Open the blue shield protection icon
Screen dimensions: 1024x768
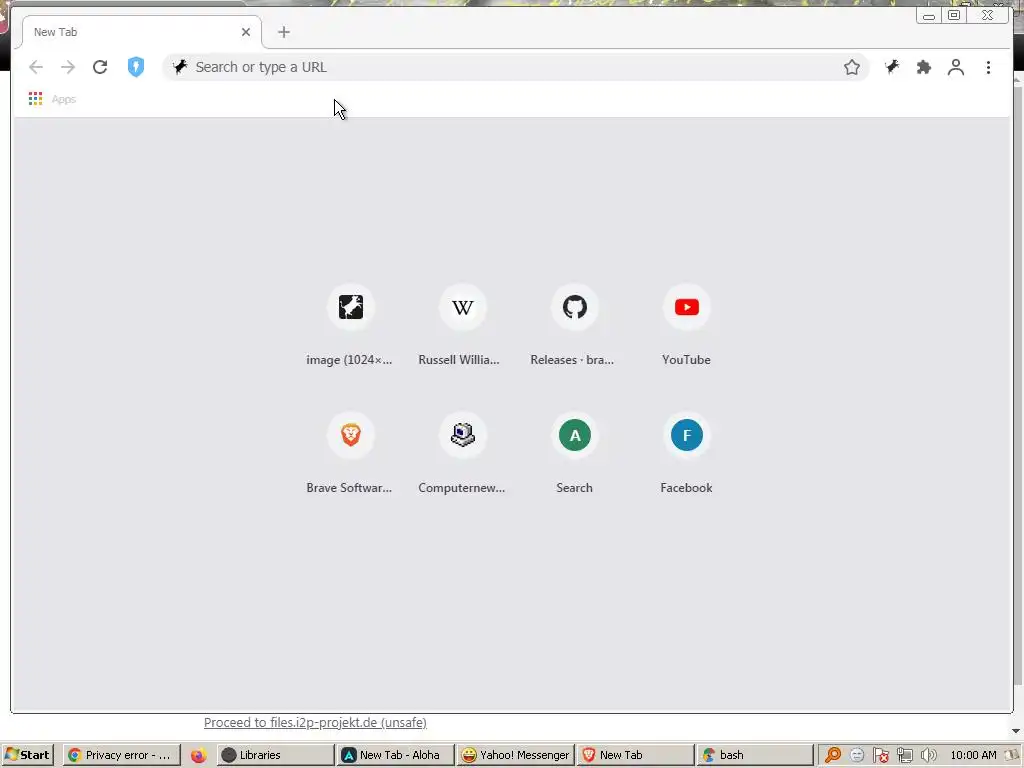click(x=136, y=67)
